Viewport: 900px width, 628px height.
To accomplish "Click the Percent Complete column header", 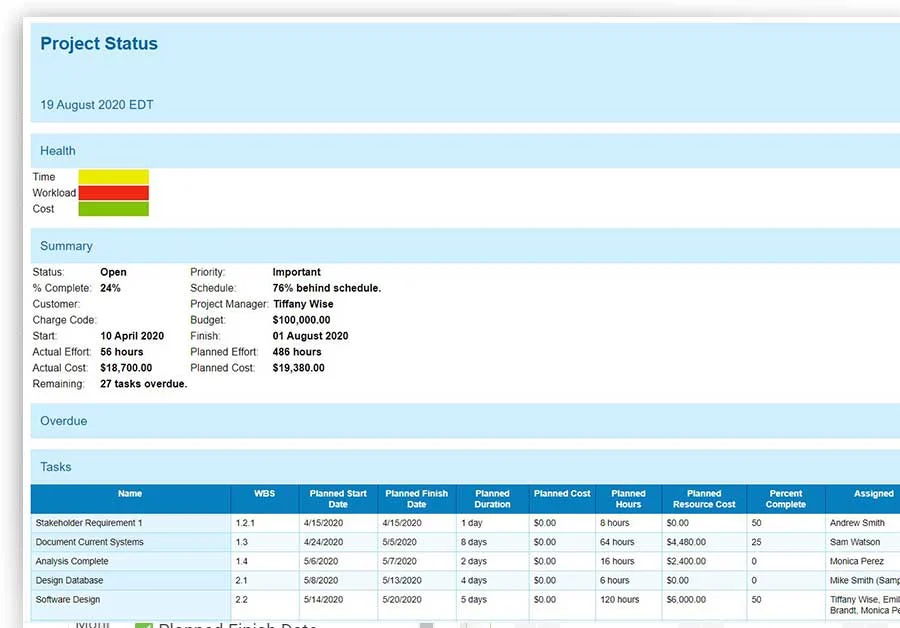I will [786, 499].
